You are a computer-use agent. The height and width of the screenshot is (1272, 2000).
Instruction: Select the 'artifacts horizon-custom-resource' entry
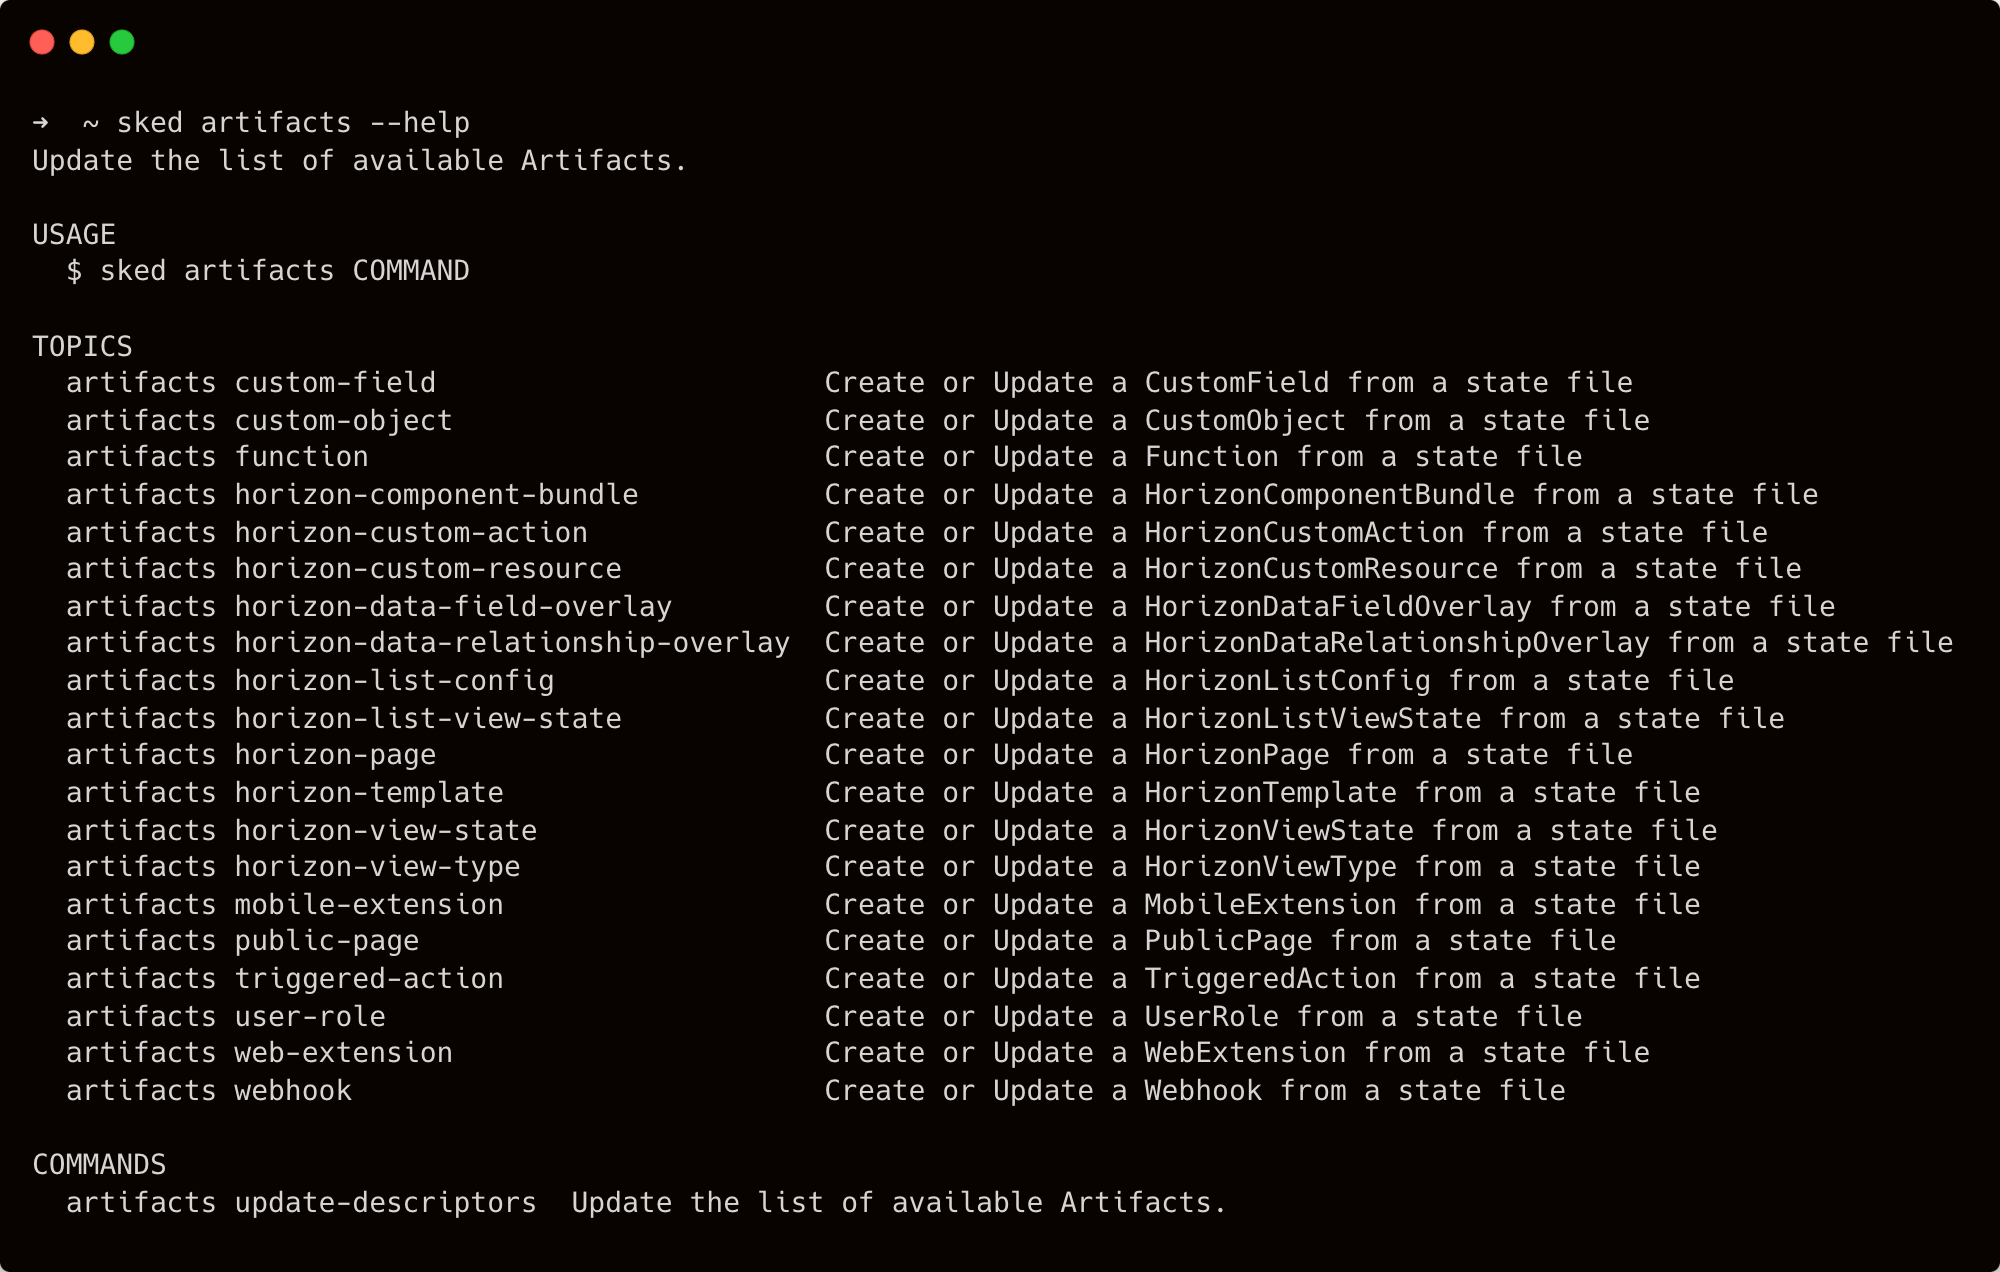(341, 568)
